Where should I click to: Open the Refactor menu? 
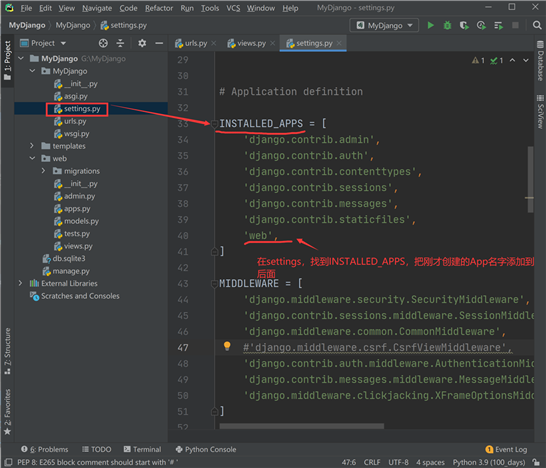coord(159,8)
